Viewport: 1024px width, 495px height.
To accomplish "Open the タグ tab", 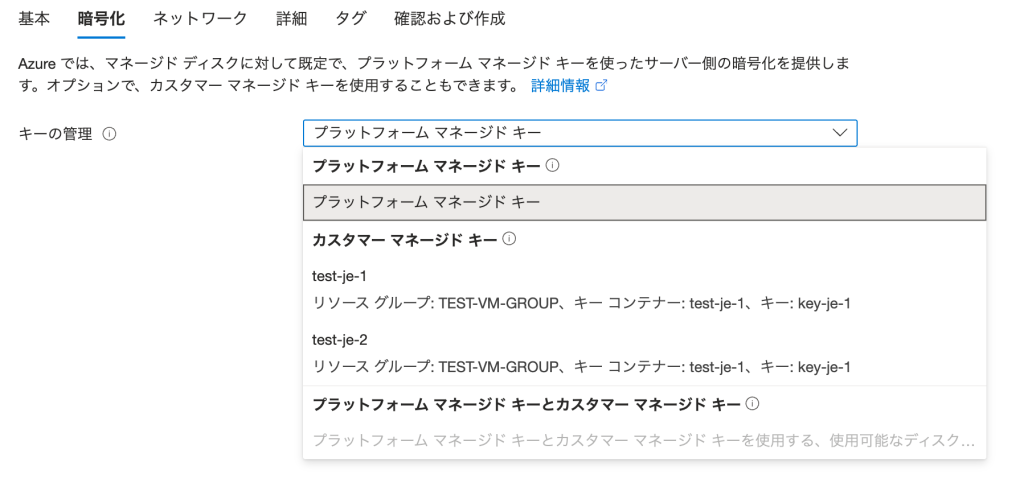I will coord(351,18).
